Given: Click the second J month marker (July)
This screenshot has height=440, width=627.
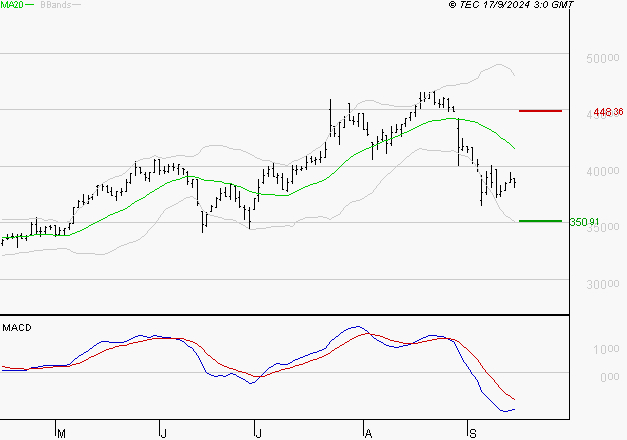Looking at the screenshot, I should [x=258, y=433].
